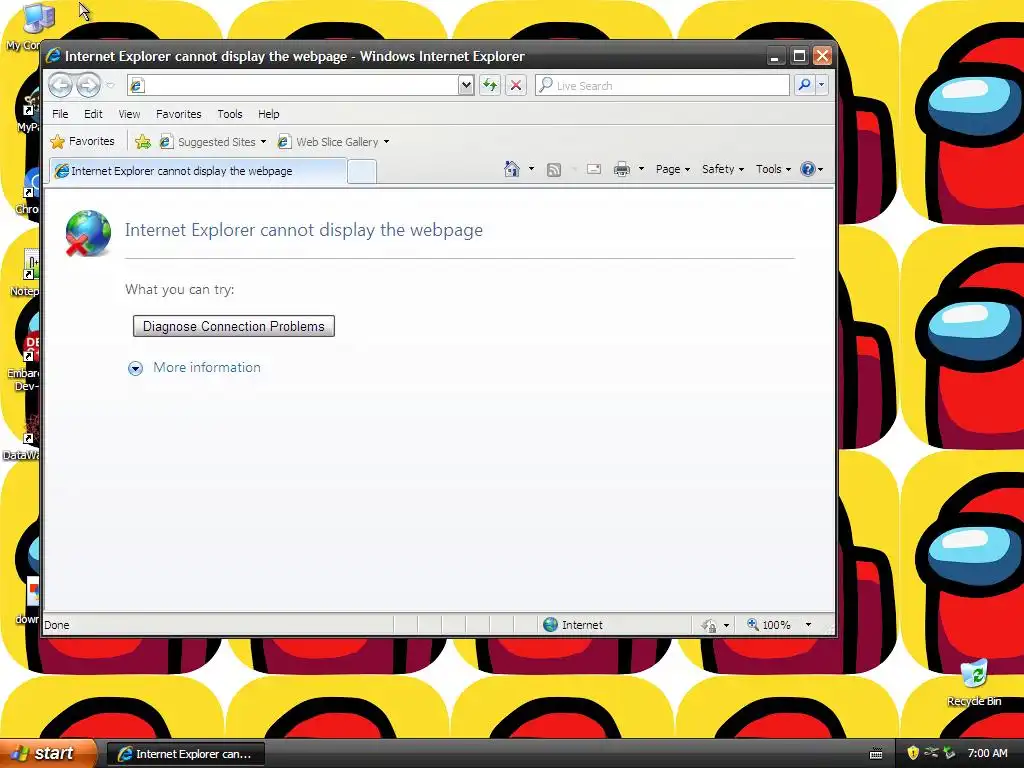This screenshot has width=1024, height=768.
Task: Click the 7:00 AM clock
Action: (987, 753)
